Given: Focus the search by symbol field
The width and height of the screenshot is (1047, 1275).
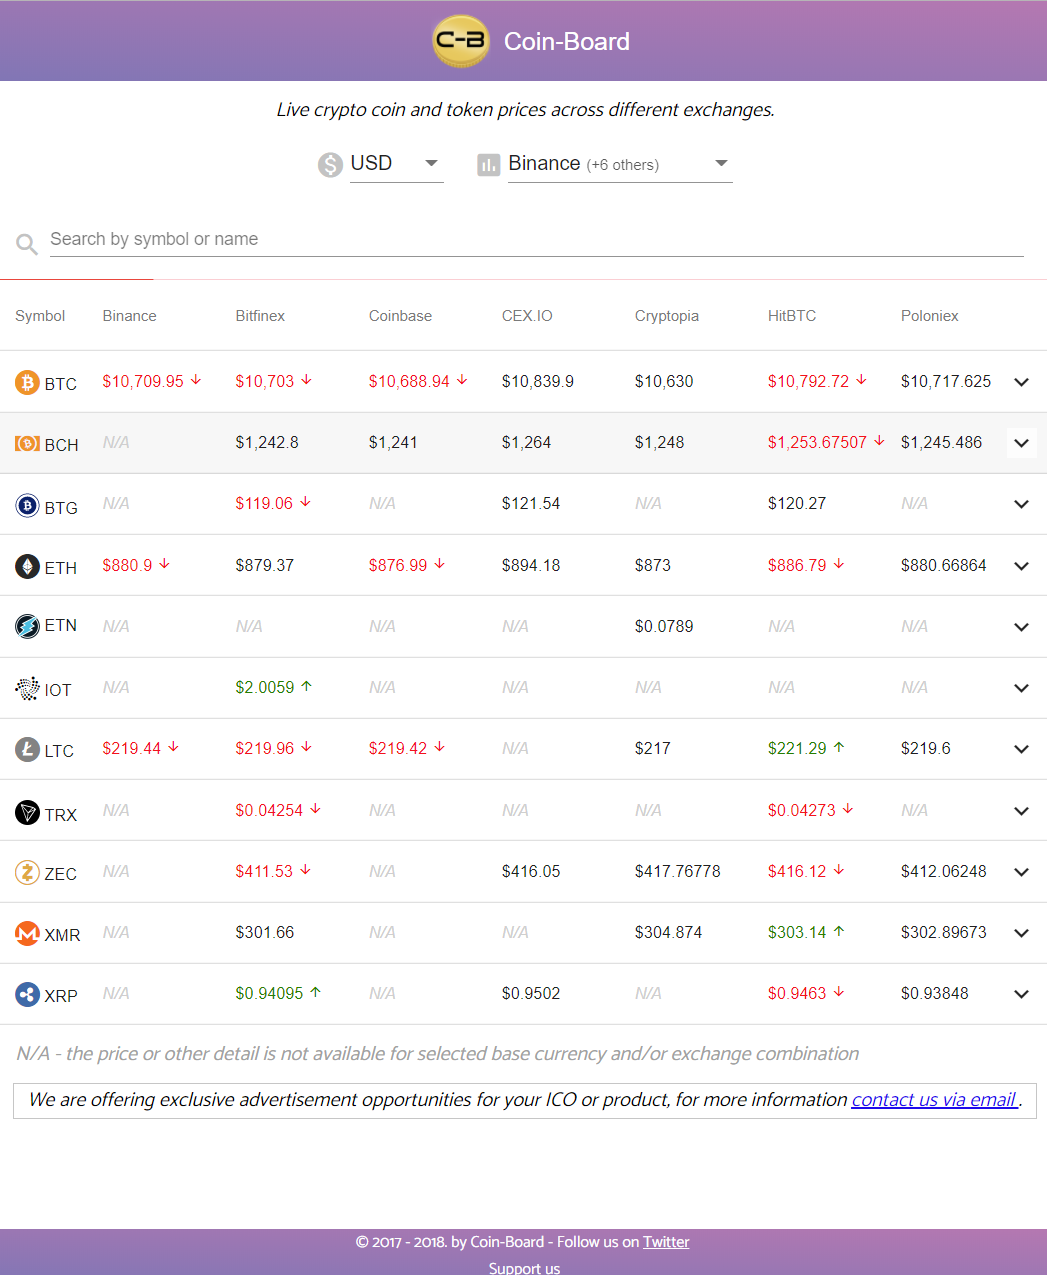Looking at the screenshot, I should pyautogui.click(x=537, y=239).
